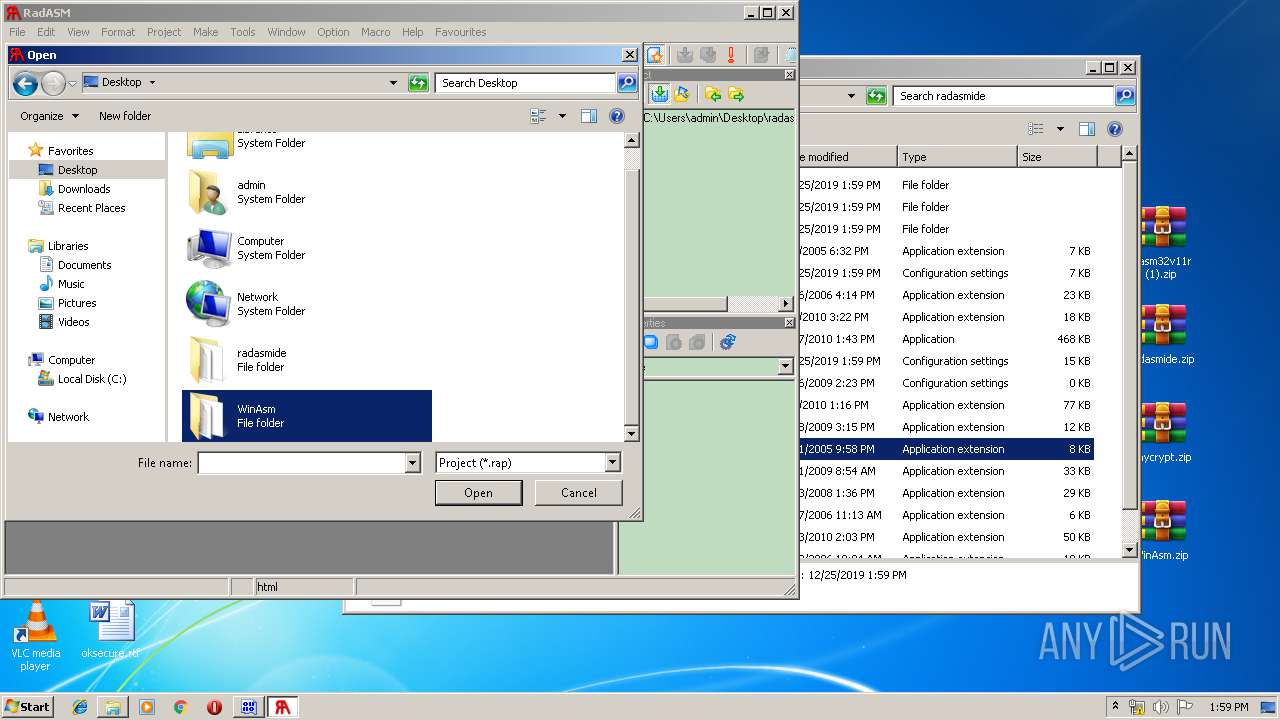This screenshot has width=1280, height=720.
Task: Open the Tools menu in RadASM
Action: coord(243,32)
